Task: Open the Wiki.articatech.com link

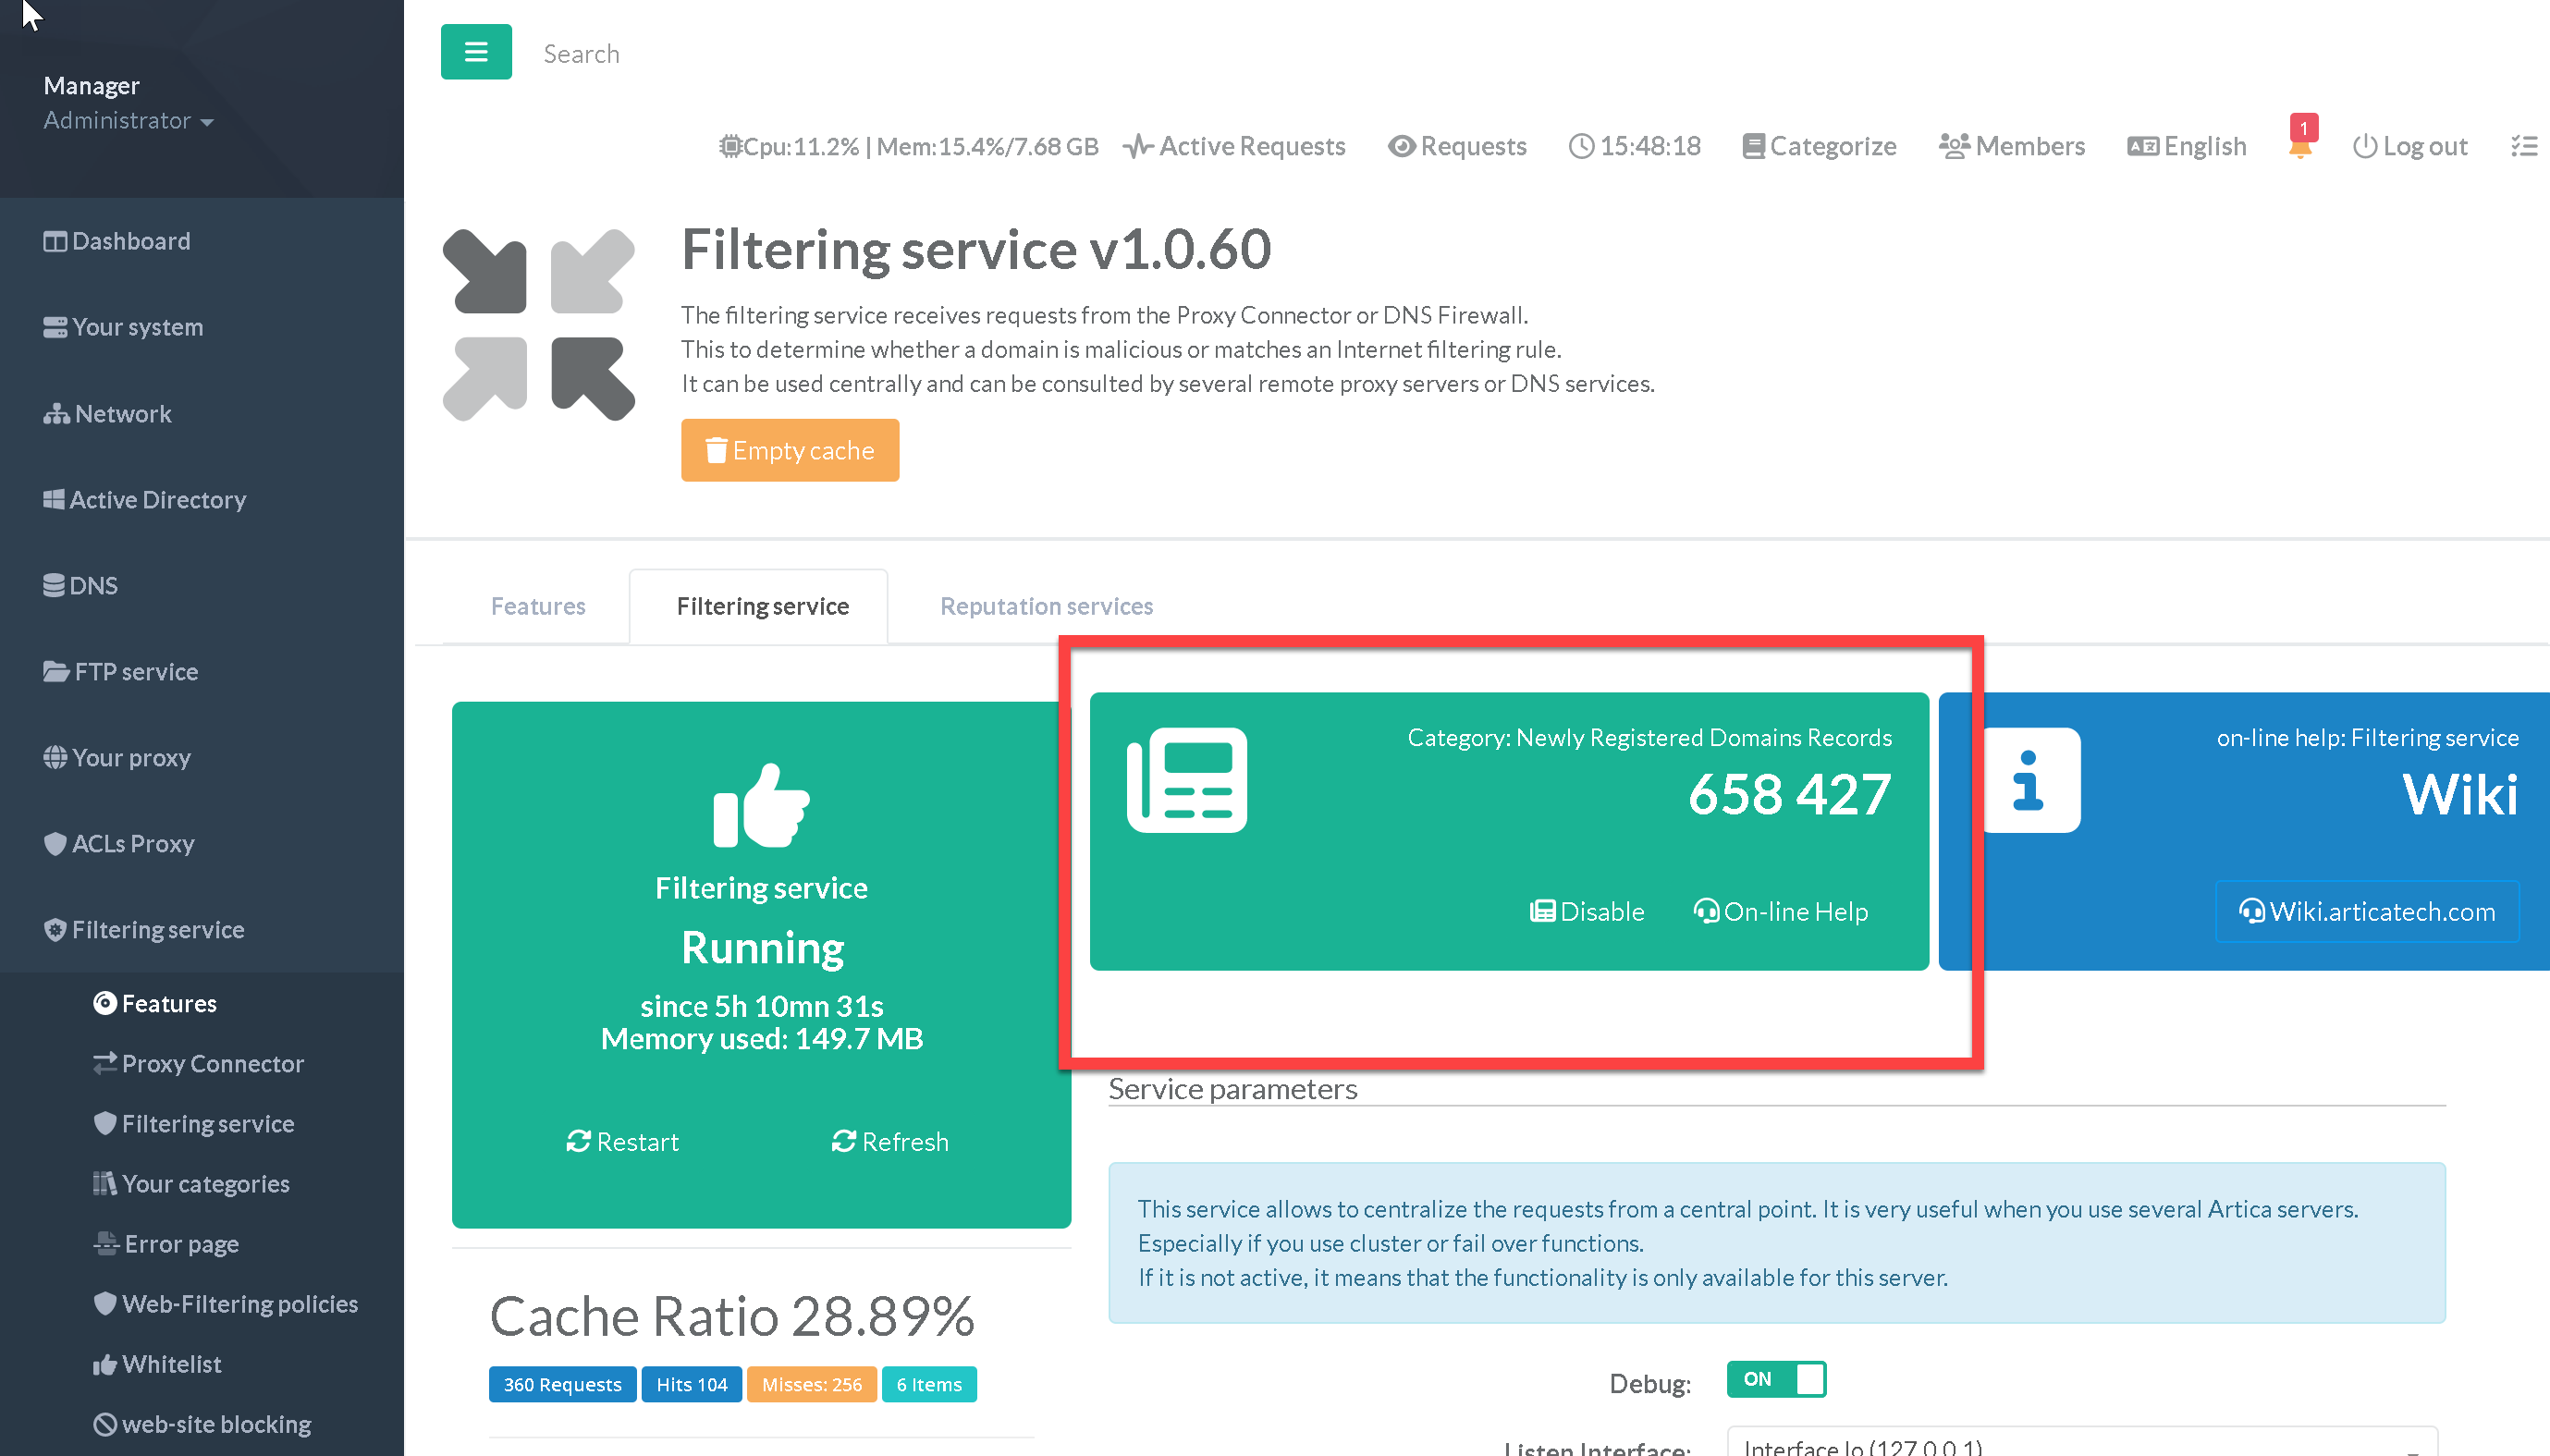Action: coord(2367,911)
